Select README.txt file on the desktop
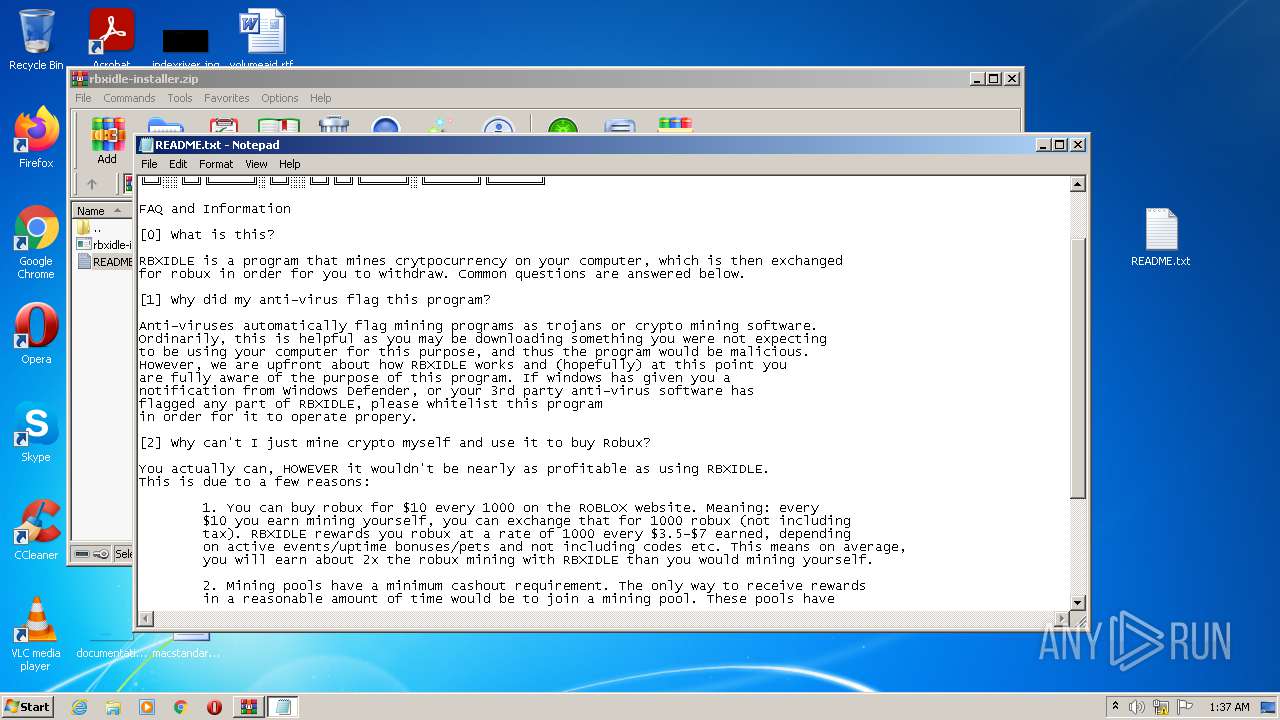This screenshot has width=1280, height=720. coord(1161,237)
